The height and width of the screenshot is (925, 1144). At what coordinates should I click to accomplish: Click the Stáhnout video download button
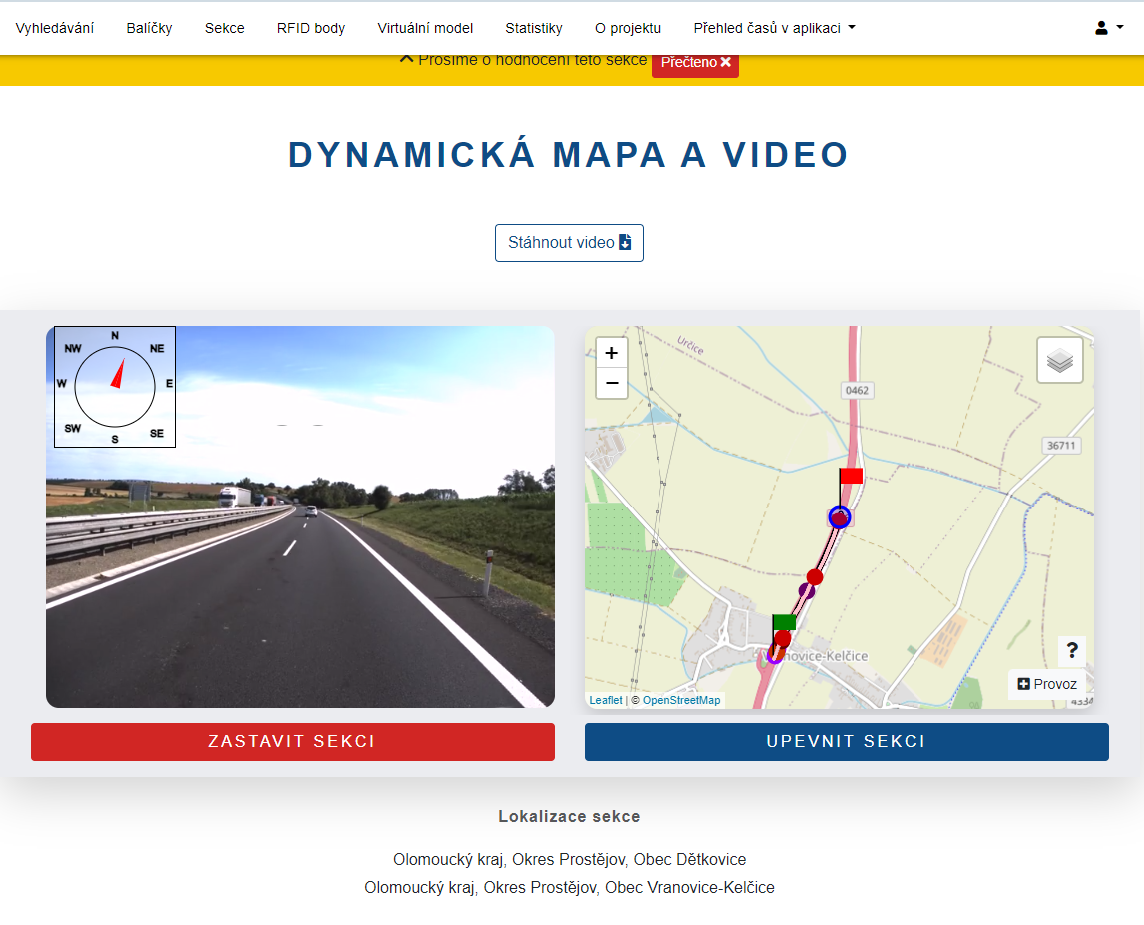pyautogui.click(x=569, y=243)
